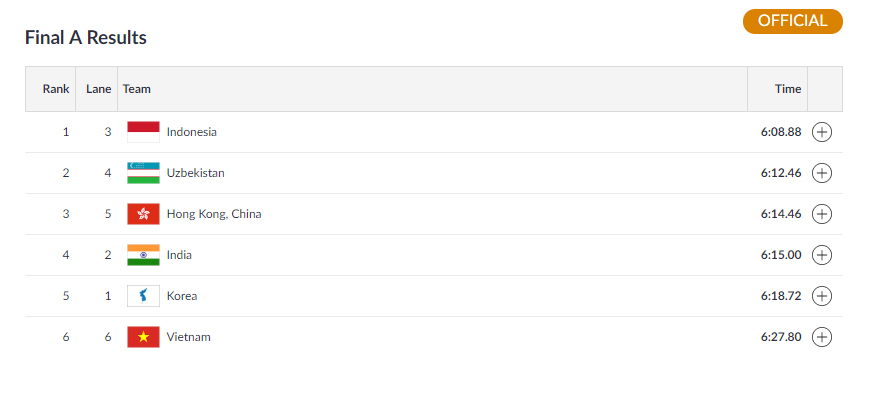Click the Hong Kong flag icon

[143, 214]
